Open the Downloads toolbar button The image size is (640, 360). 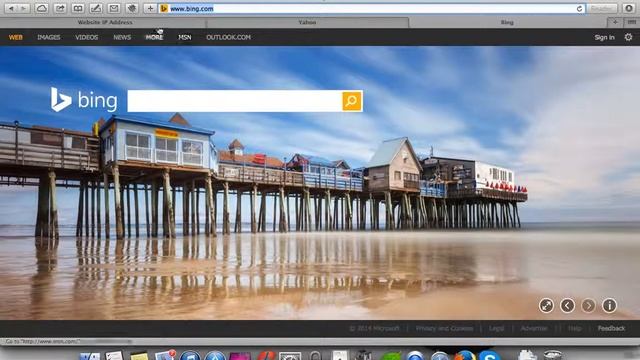click(x=629, y=9)
